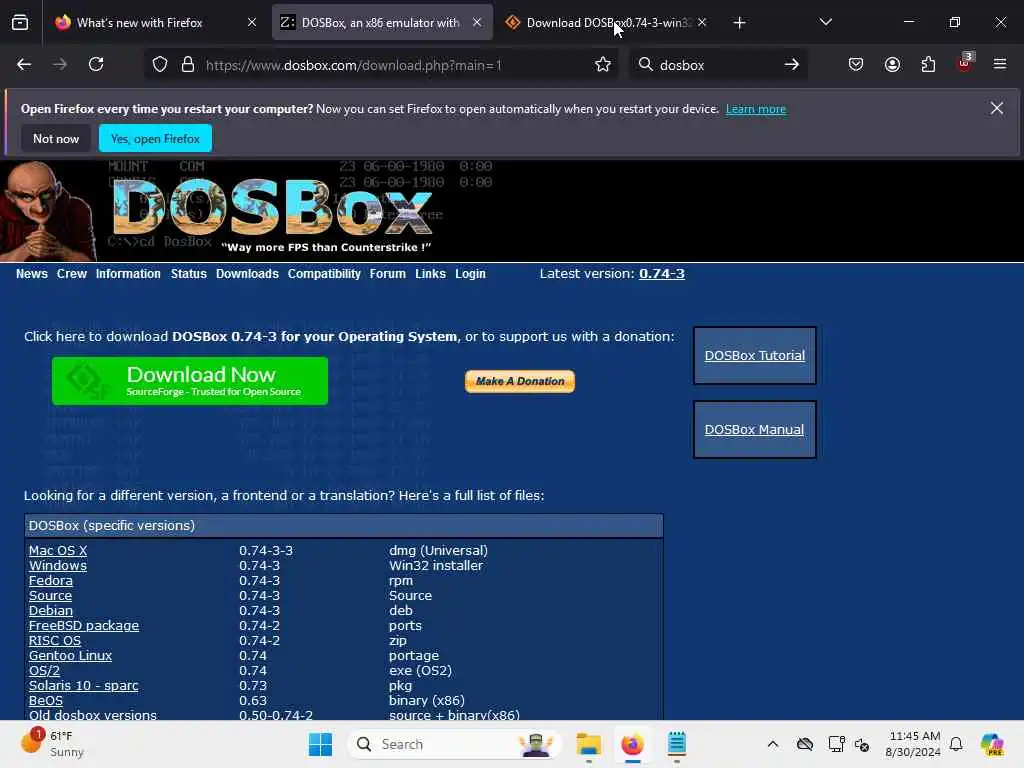This screenshot has height=768, width=1024.
Task: Open the Fedora download link
Action: click(x=50, y=581)
